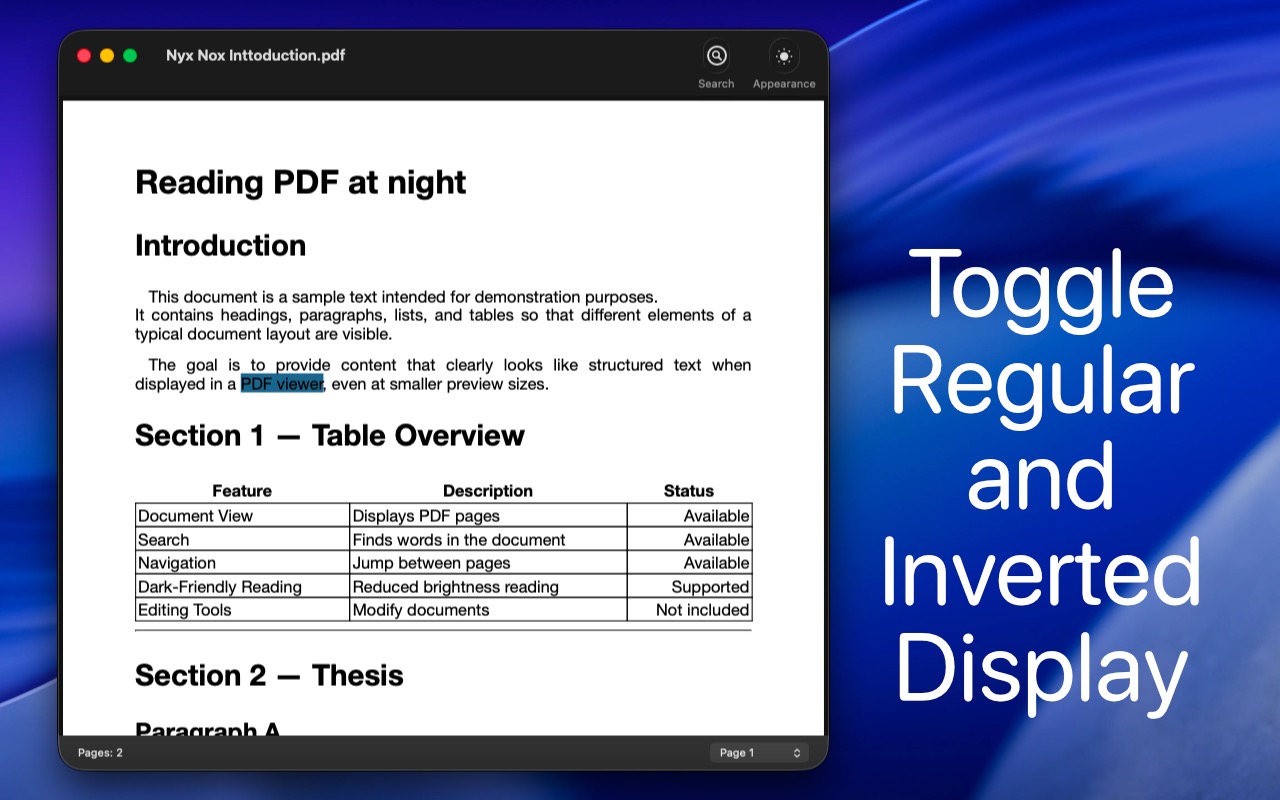Select the Status column header

tap(689, 491)
